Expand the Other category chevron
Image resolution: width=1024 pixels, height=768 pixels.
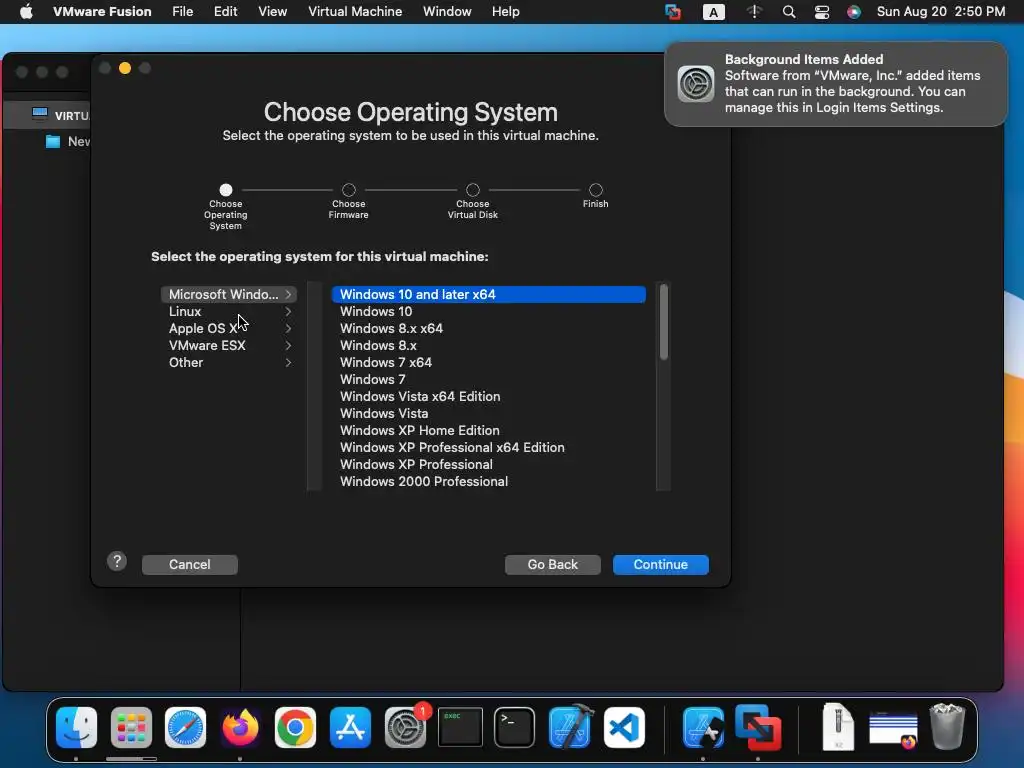pyautogui.click(x=288, y=362)
